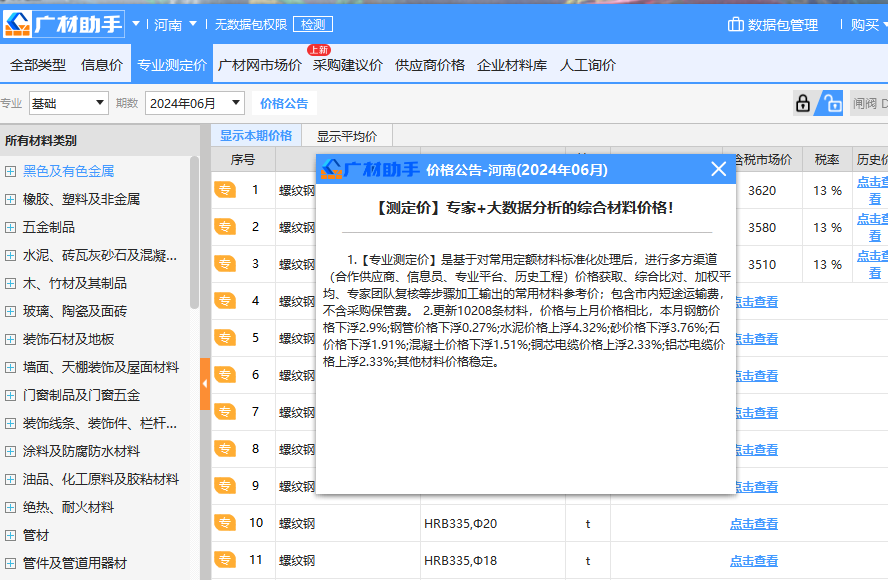Click price value 3620 in row 1
The width and height of the screenshot is (888, 580).
[762, 190]
